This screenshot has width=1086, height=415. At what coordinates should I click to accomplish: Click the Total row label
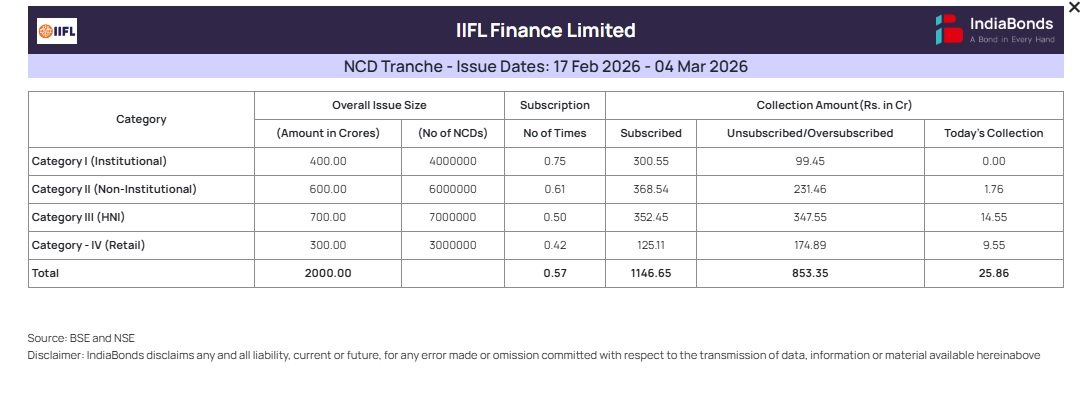coord(46,273)
